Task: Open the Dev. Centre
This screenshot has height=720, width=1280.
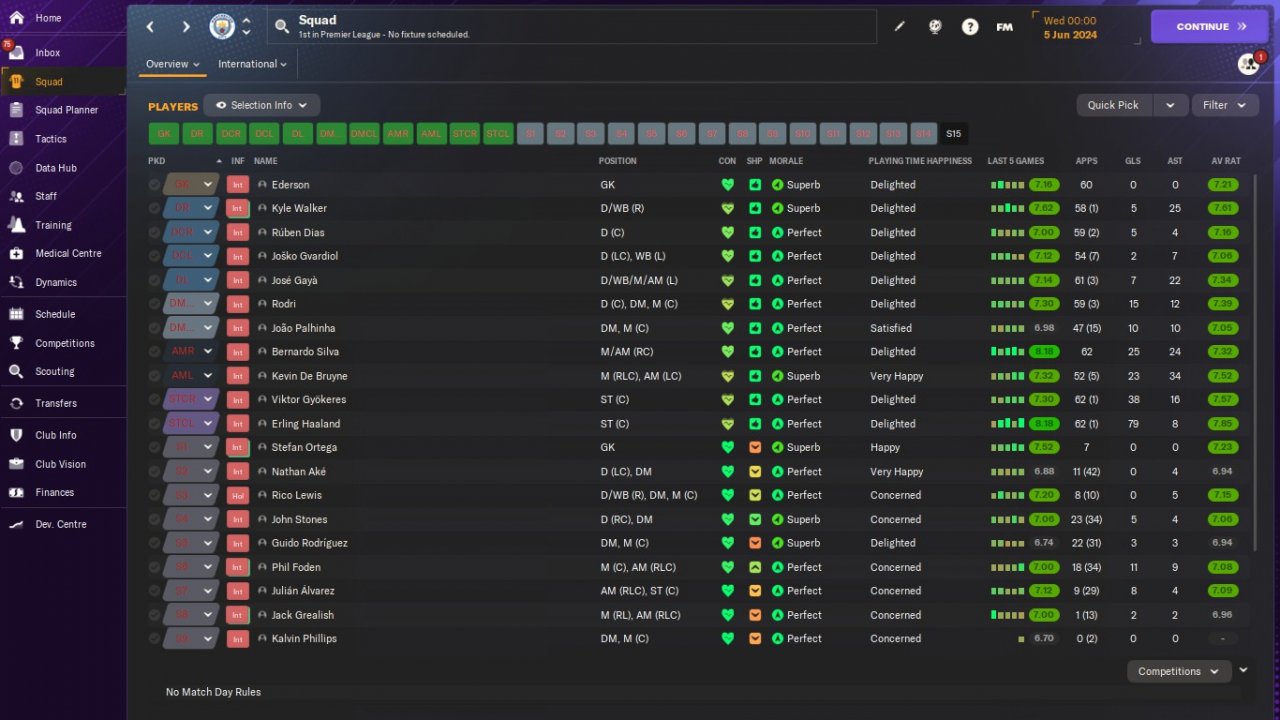Action: click(61, 524)
